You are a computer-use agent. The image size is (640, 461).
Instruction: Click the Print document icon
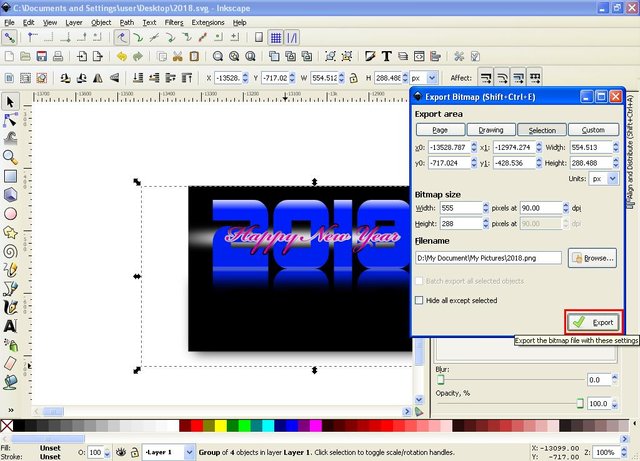coord(58,56)
